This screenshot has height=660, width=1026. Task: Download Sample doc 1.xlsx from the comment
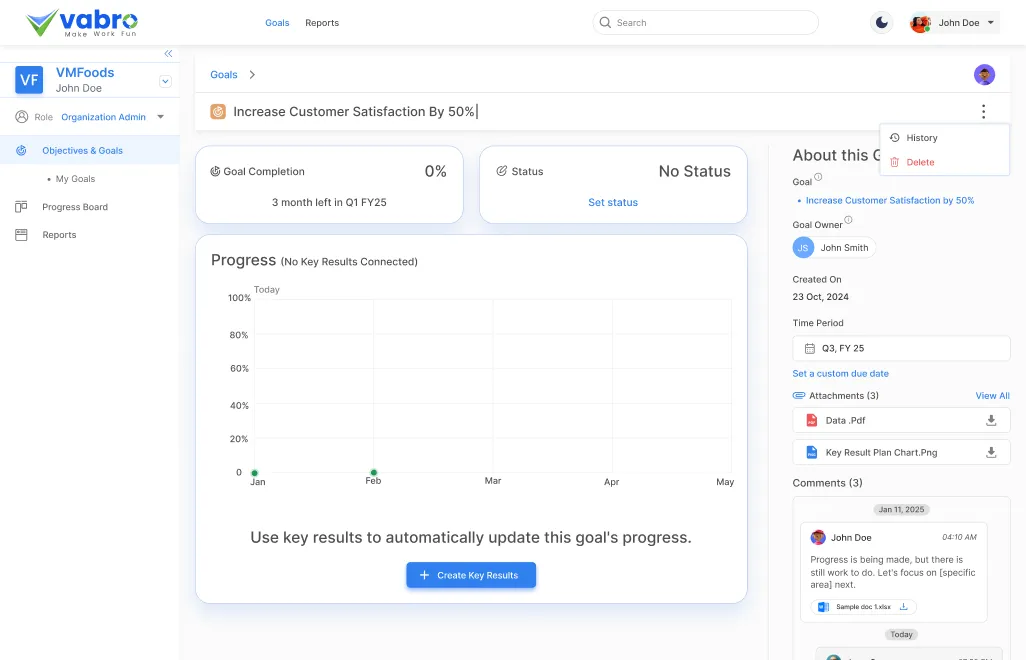(x=904, y=607)
